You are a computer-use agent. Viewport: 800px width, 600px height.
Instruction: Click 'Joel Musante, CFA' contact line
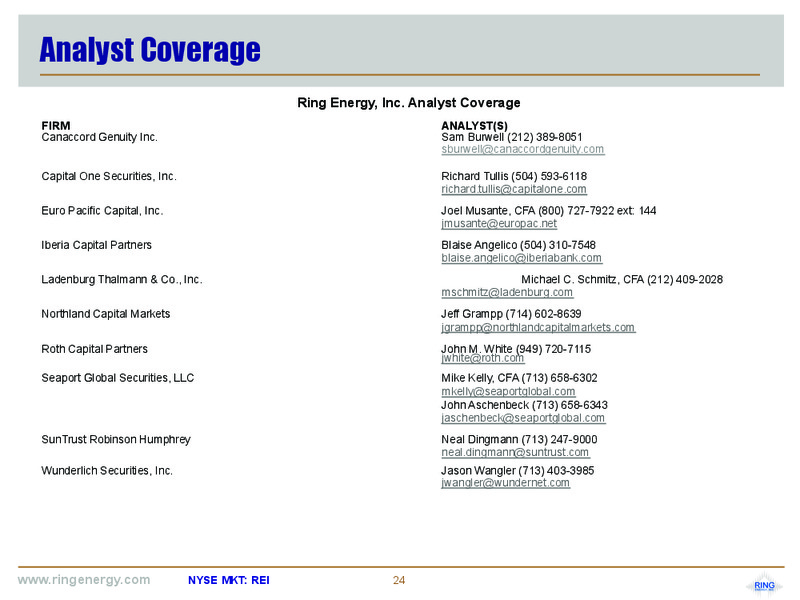pos(548,211)
